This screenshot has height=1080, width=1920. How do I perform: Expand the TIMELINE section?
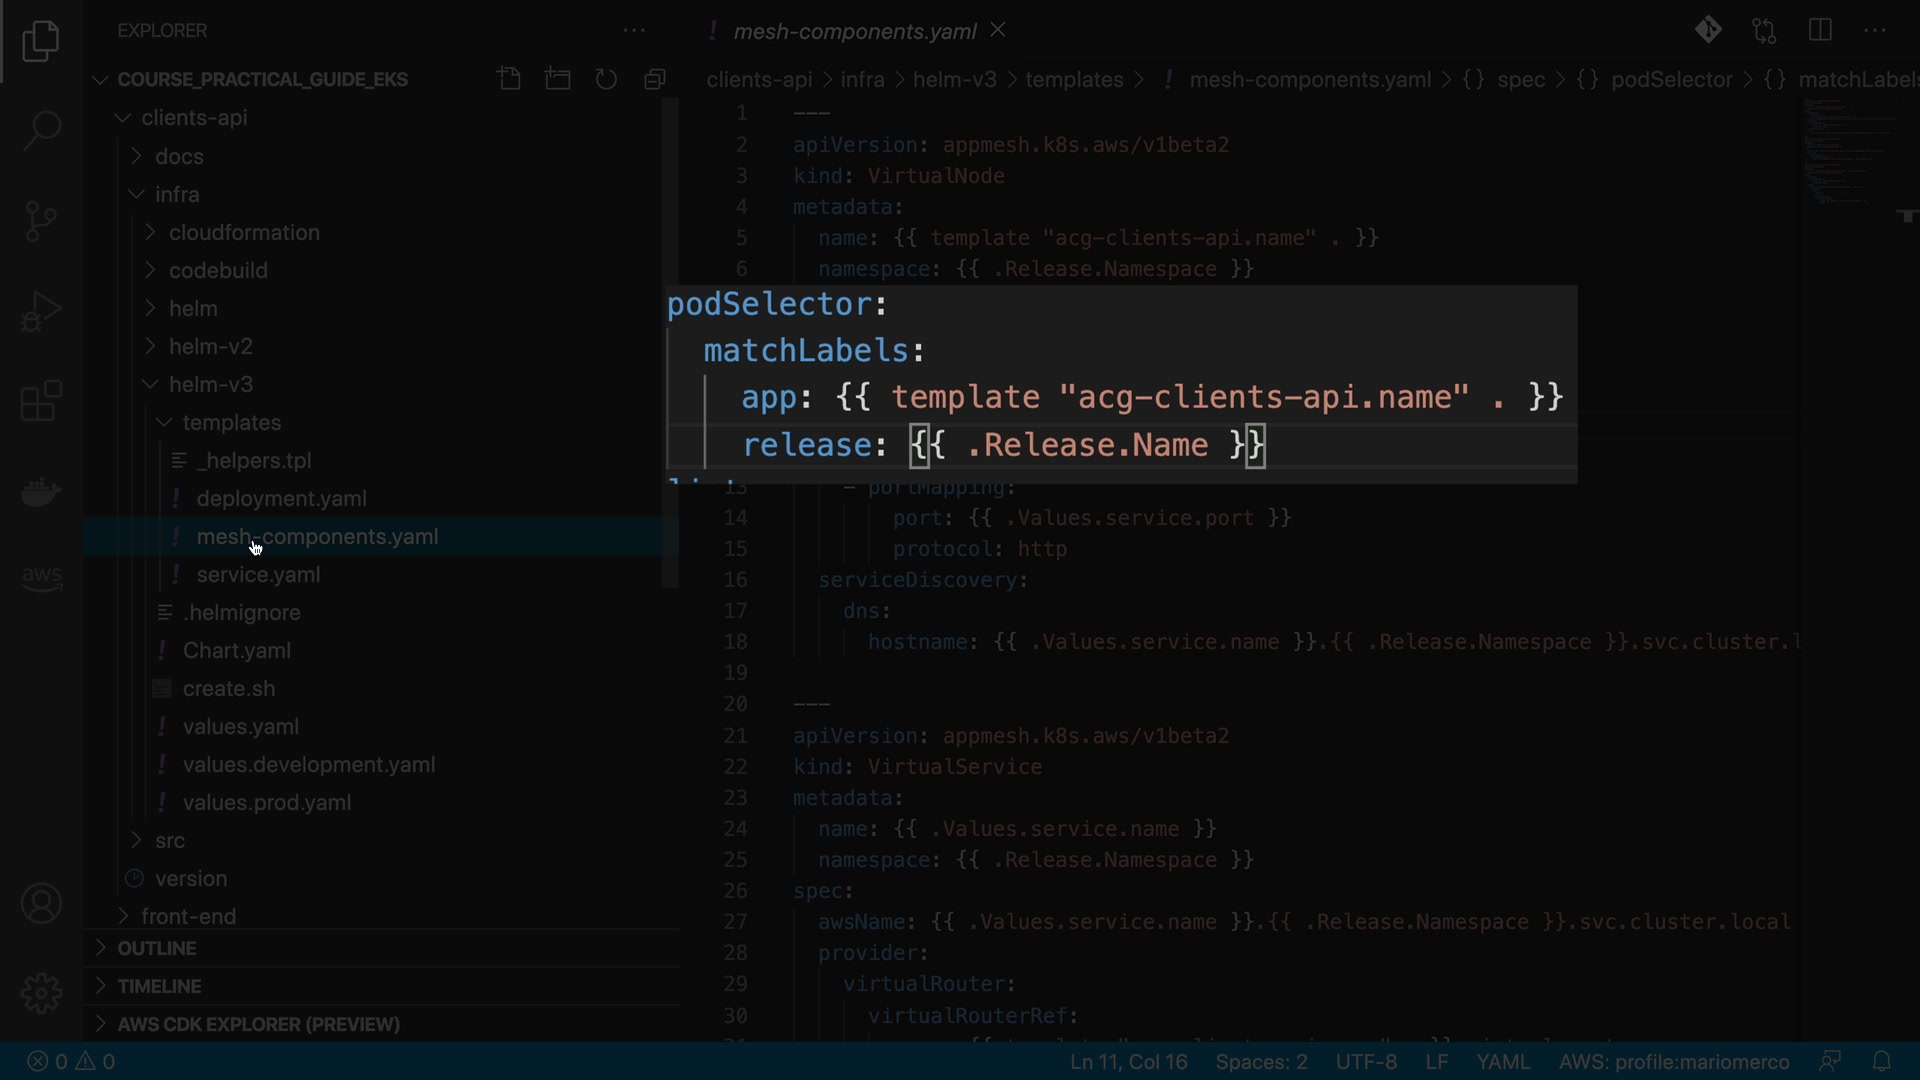click(159, 986)
